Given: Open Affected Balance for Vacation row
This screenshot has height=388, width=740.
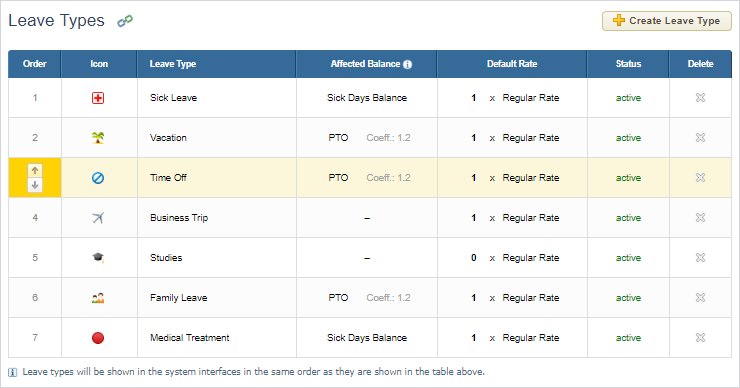Looking at the screenshot, I should [x=338, y=138].
